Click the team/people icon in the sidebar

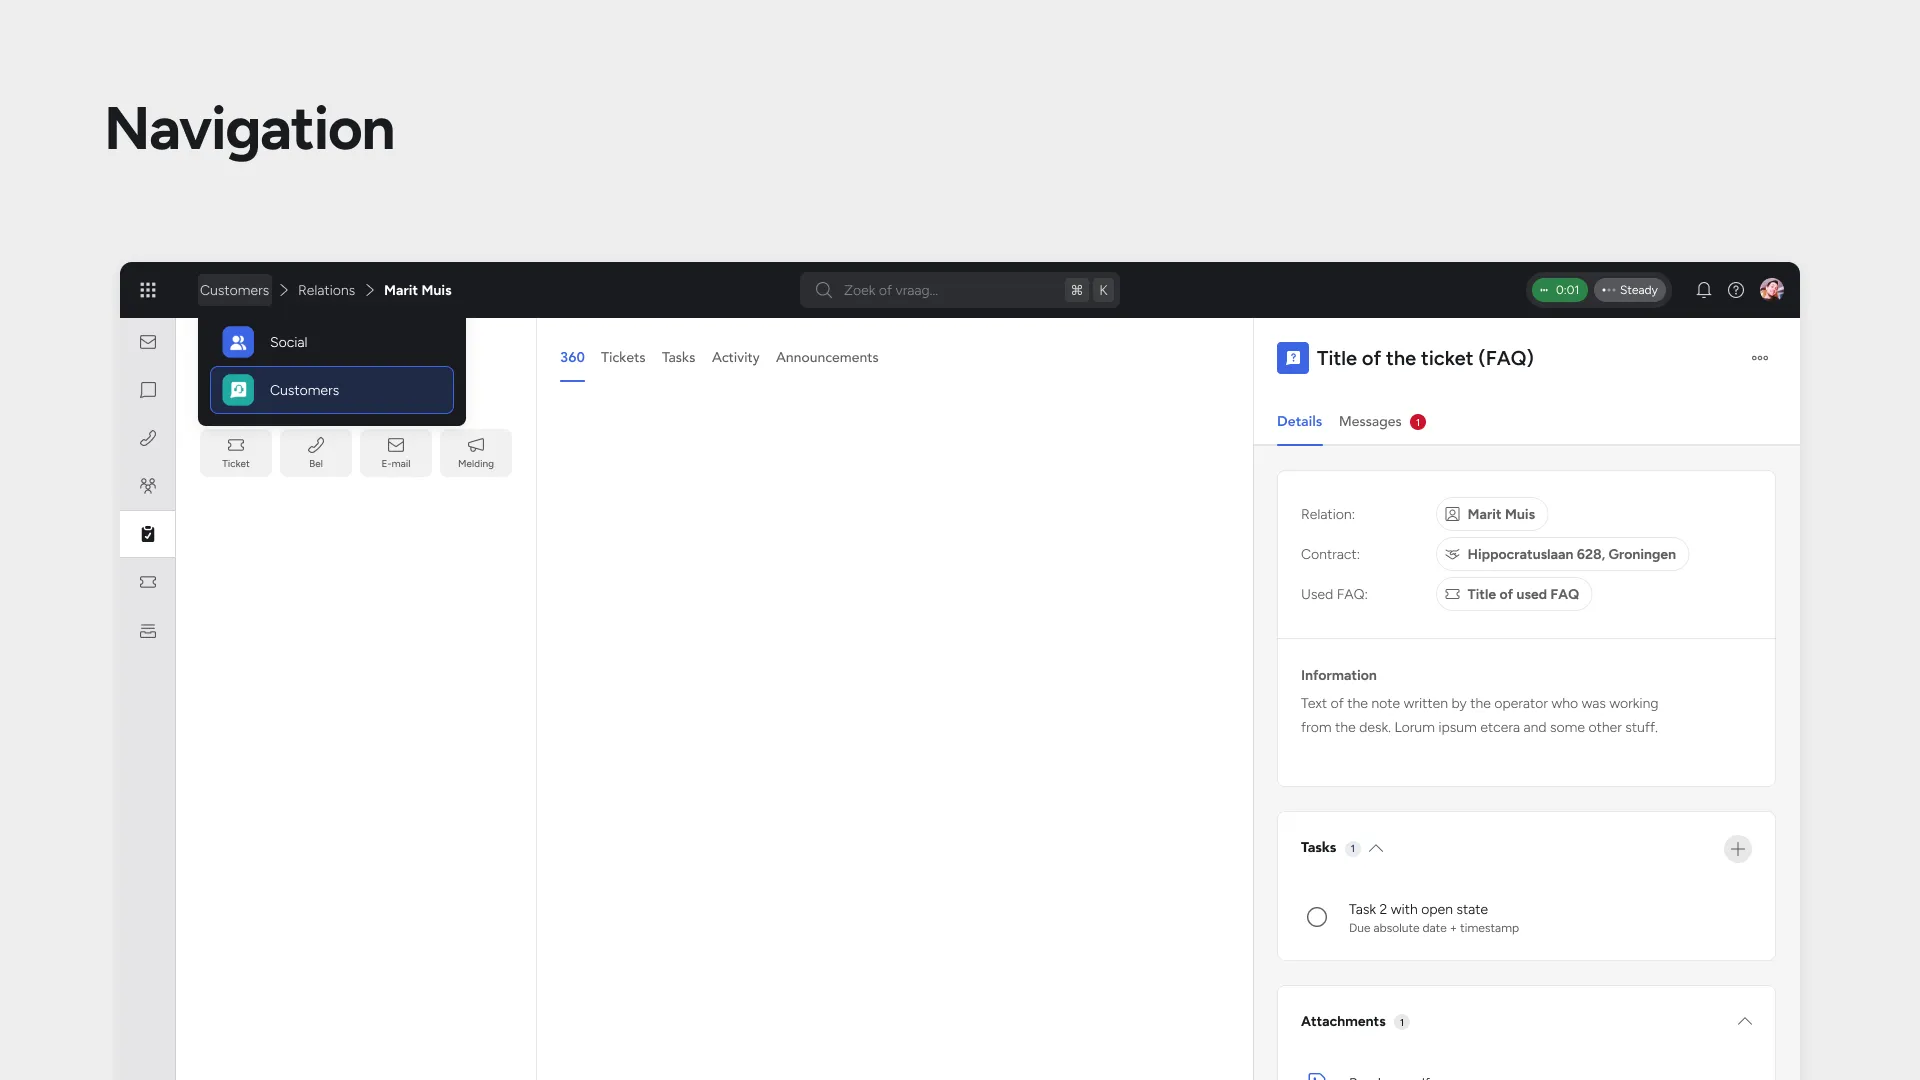pos(148,485)
